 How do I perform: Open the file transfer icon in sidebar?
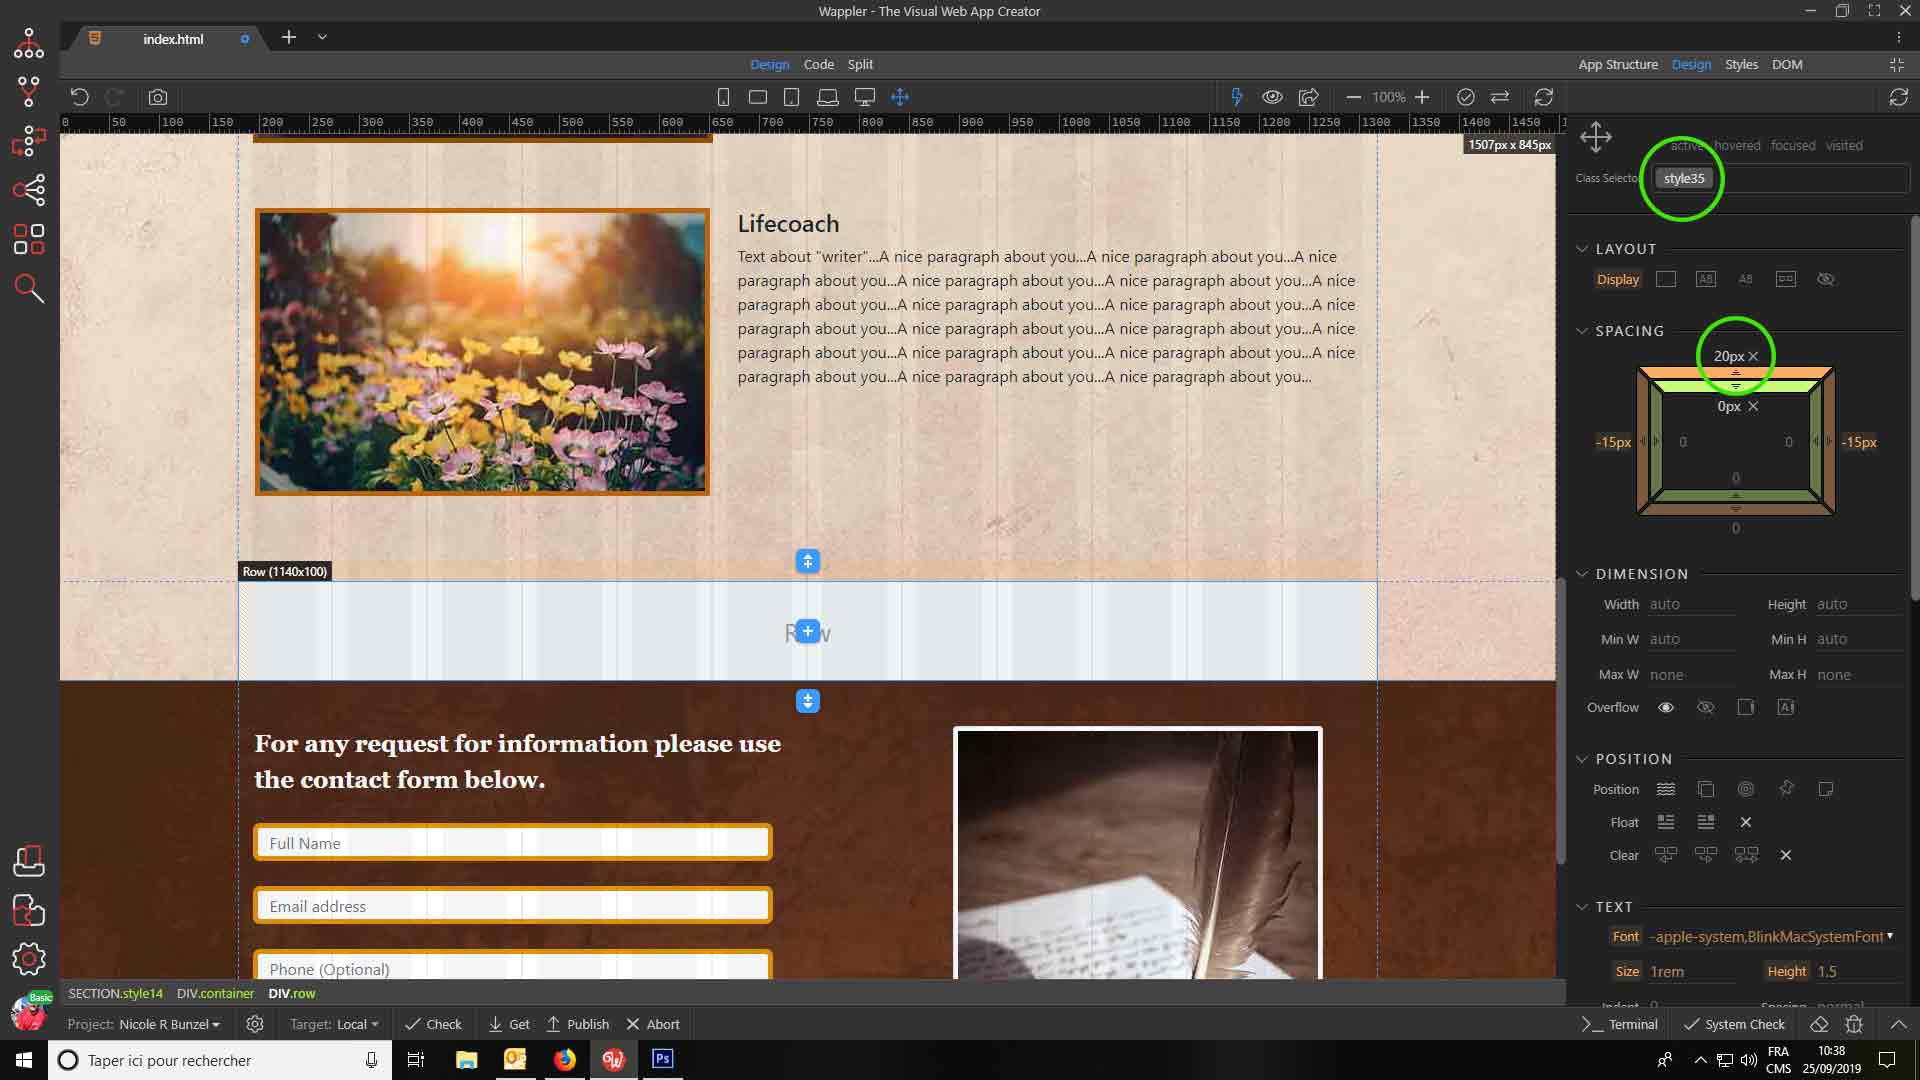(29, 910)
